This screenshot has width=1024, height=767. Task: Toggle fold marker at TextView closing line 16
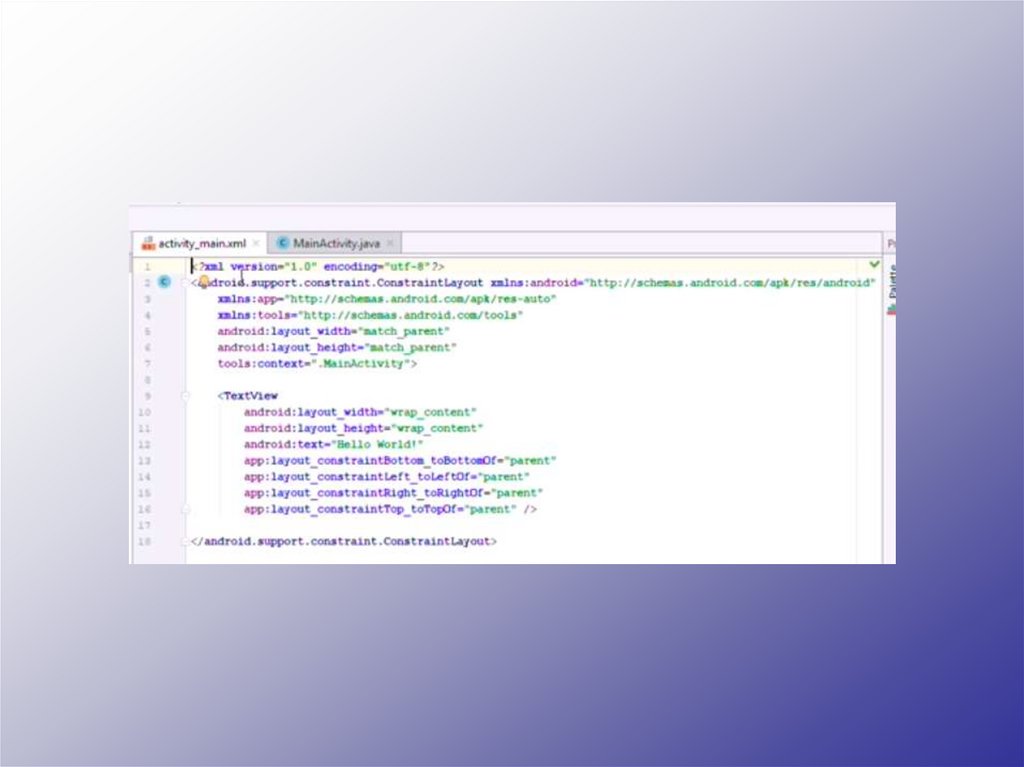tap(186, 509)
